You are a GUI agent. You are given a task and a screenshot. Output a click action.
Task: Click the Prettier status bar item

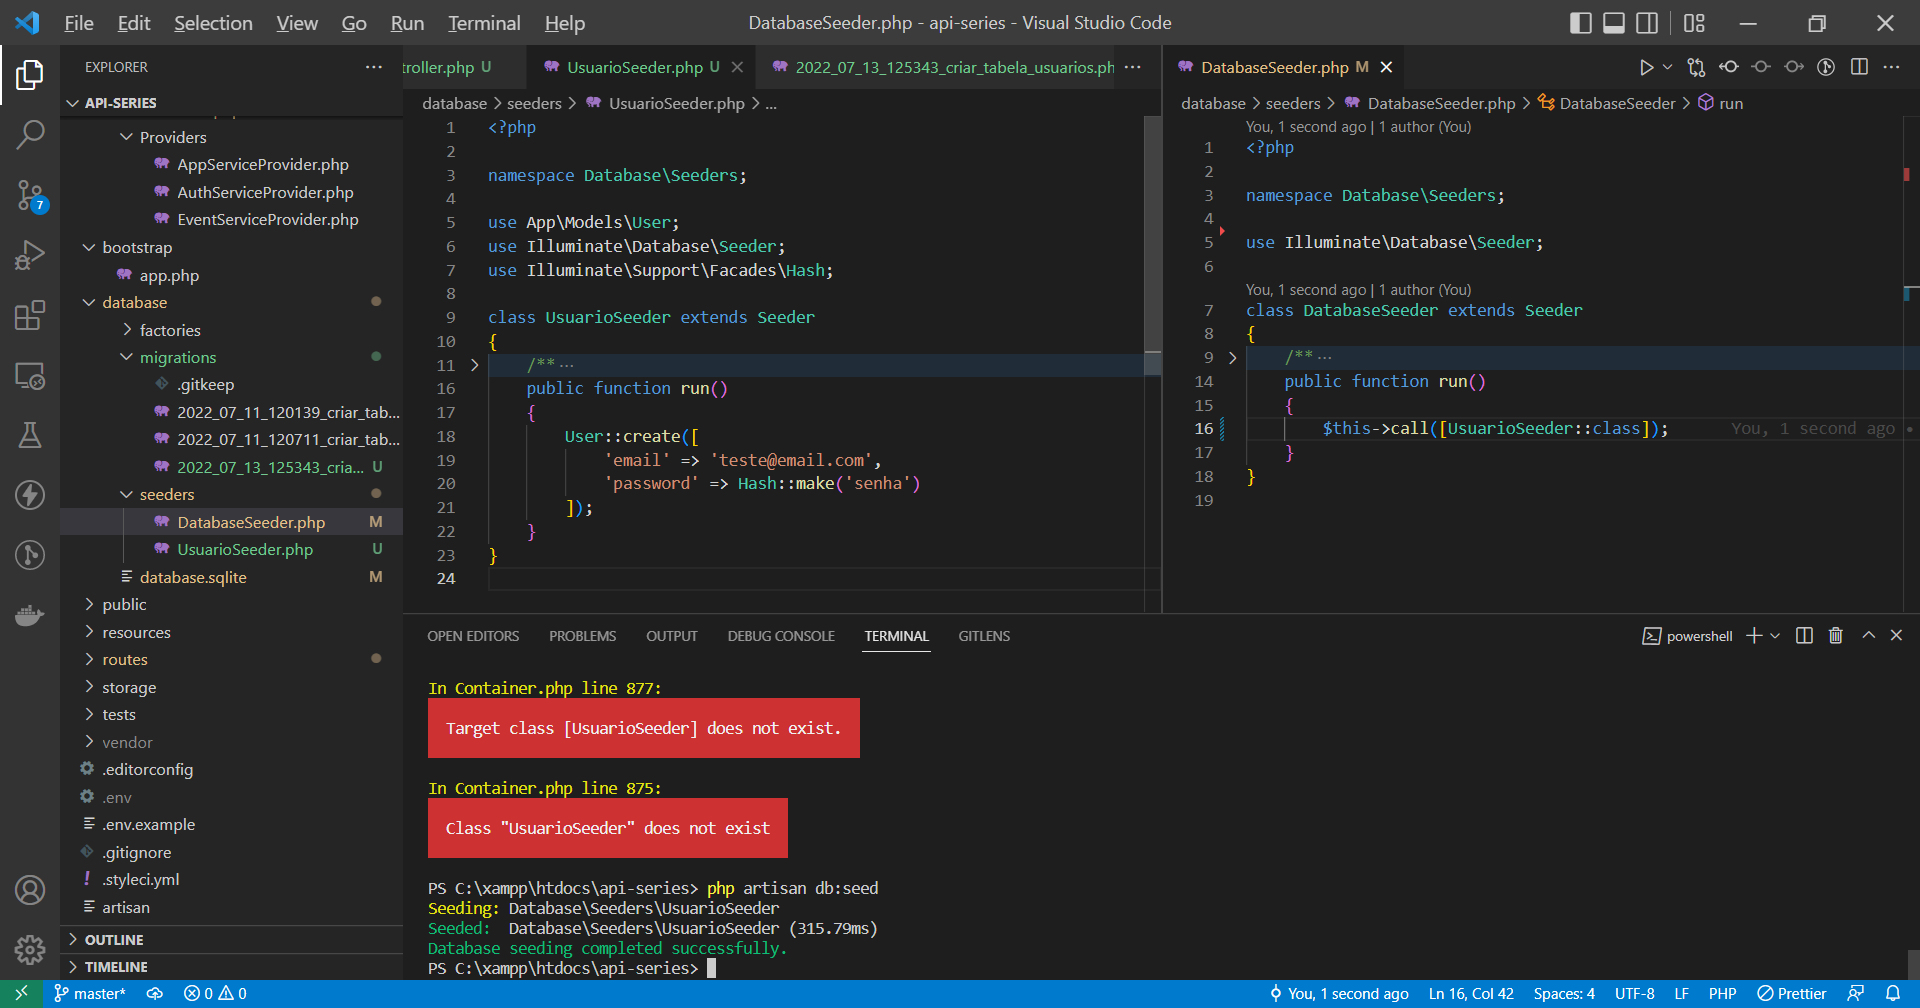point(1792,993)
